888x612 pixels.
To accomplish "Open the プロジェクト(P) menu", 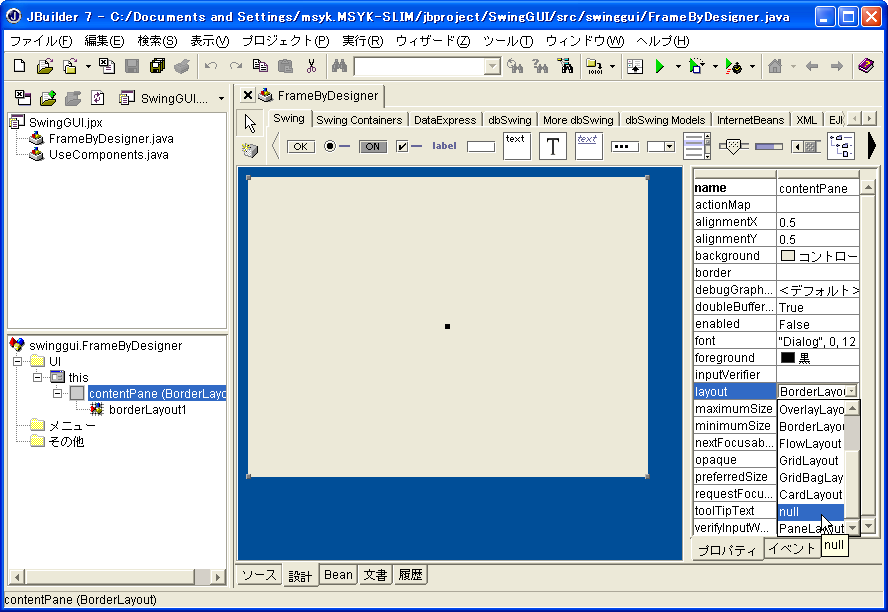I will [285, 41].
